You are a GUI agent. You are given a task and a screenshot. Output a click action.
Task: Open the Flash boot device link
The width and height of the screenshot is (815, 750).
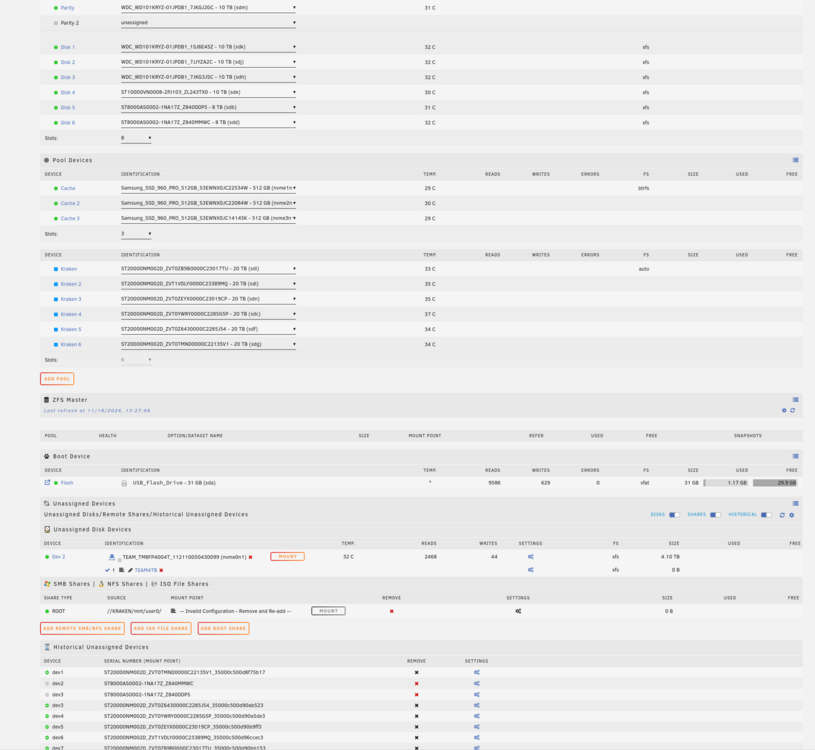67,483
